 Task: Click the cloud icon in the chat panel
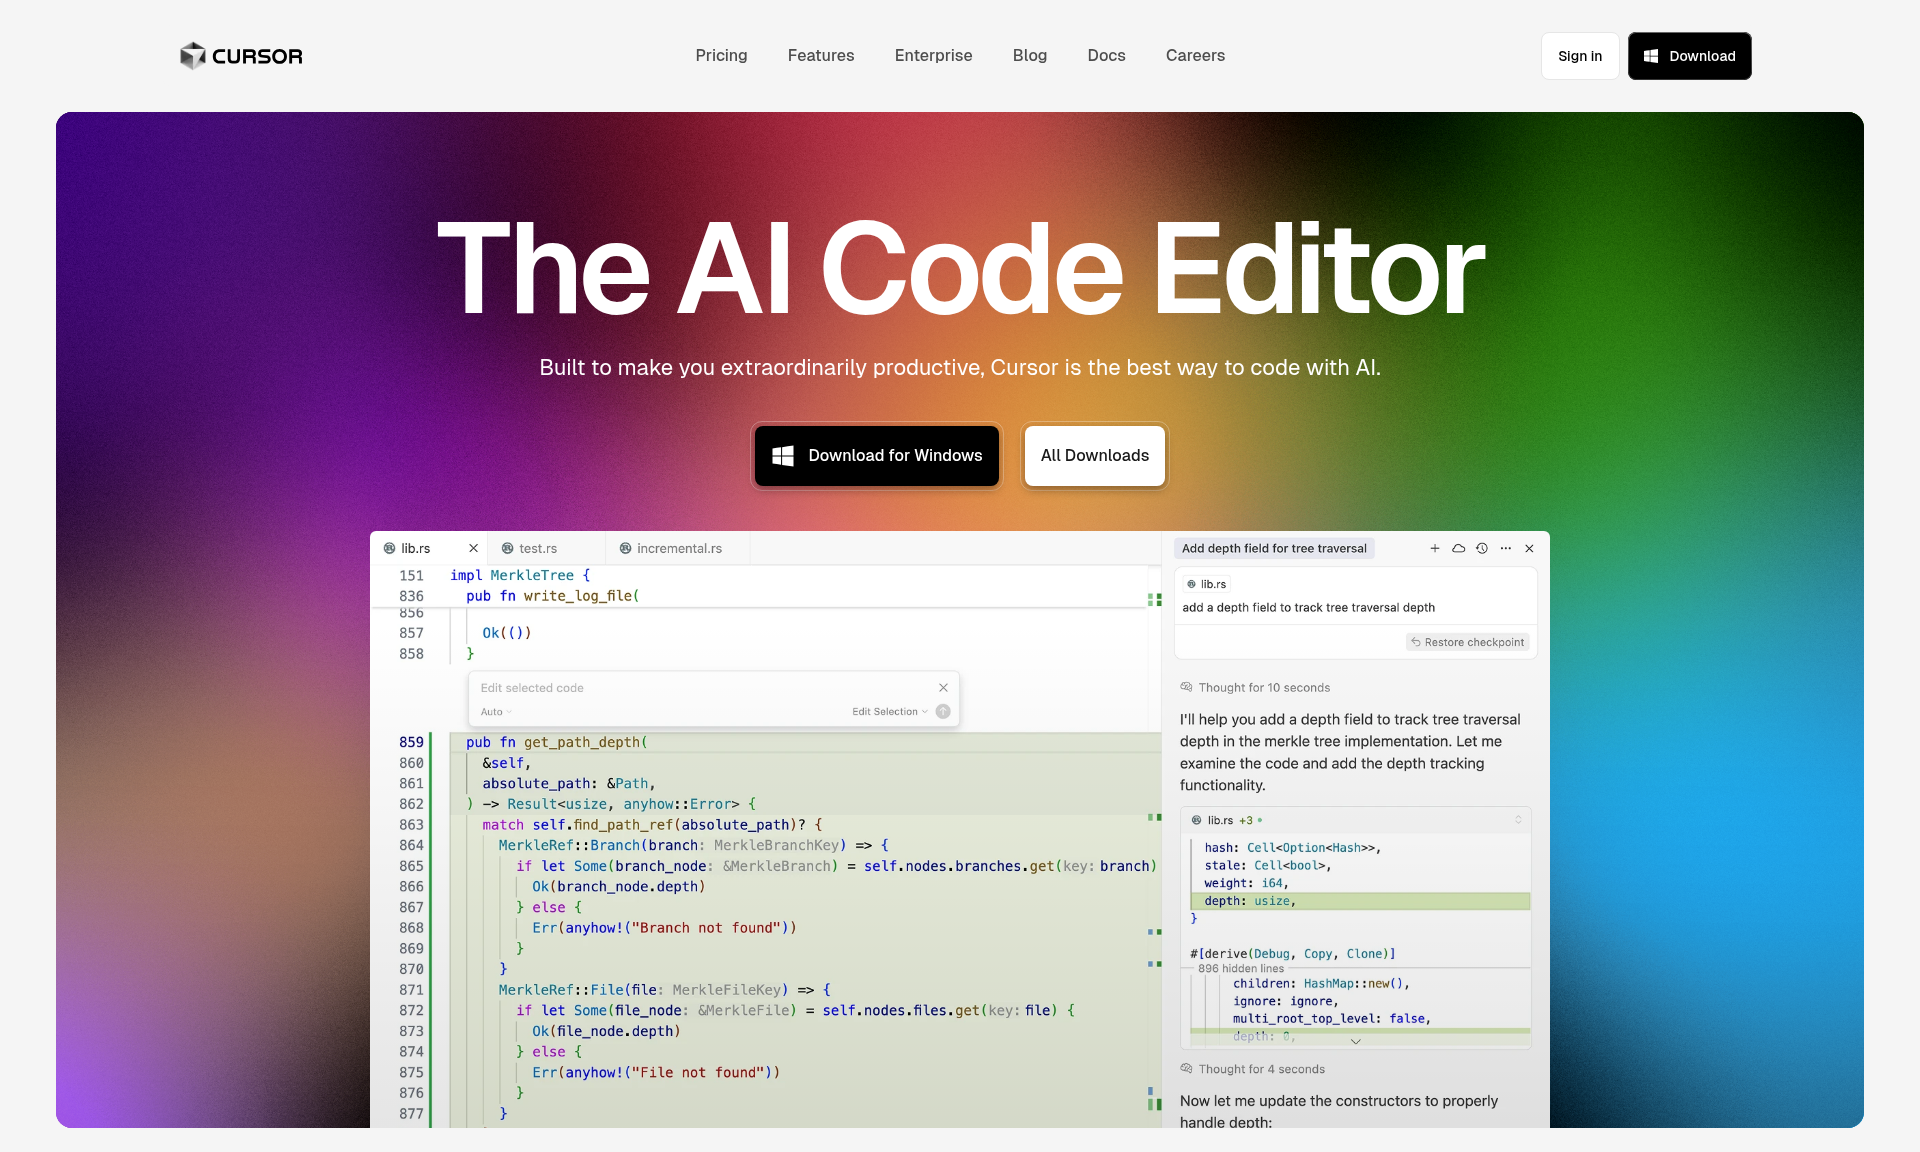click(1459, 548)
